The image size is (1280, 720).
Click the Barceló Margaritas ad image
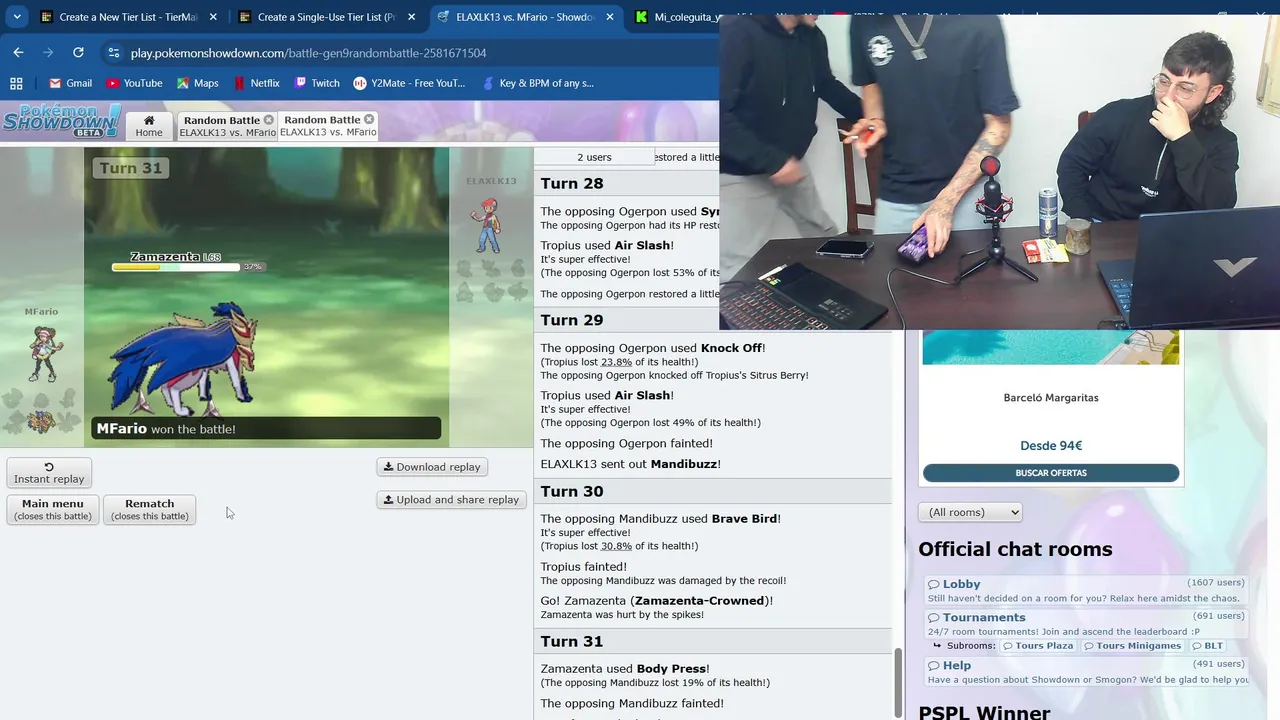1051,348
